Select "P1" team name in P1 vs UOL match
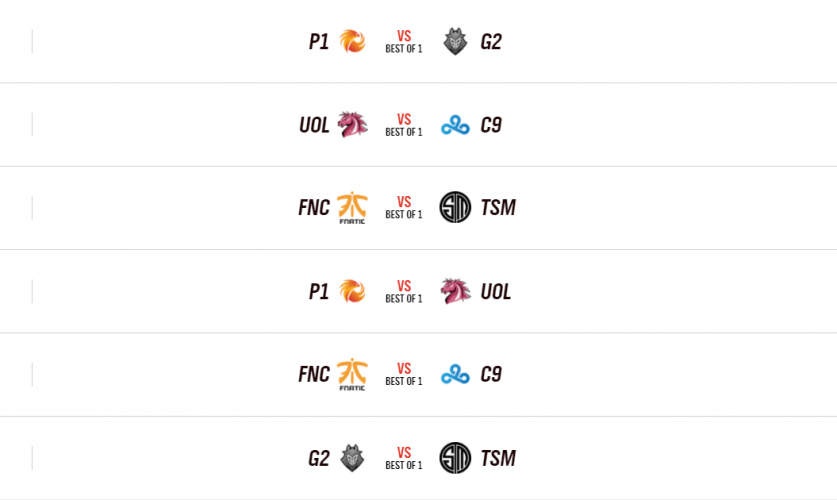Viewport: 837px width, 500px height. point(319,292)
